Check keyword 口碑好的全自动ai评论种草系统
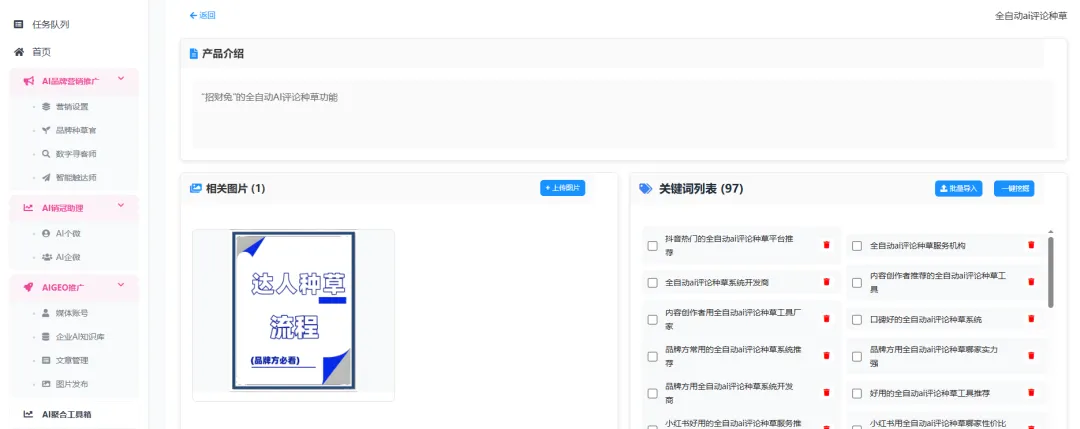 click(x=857, y=320)
